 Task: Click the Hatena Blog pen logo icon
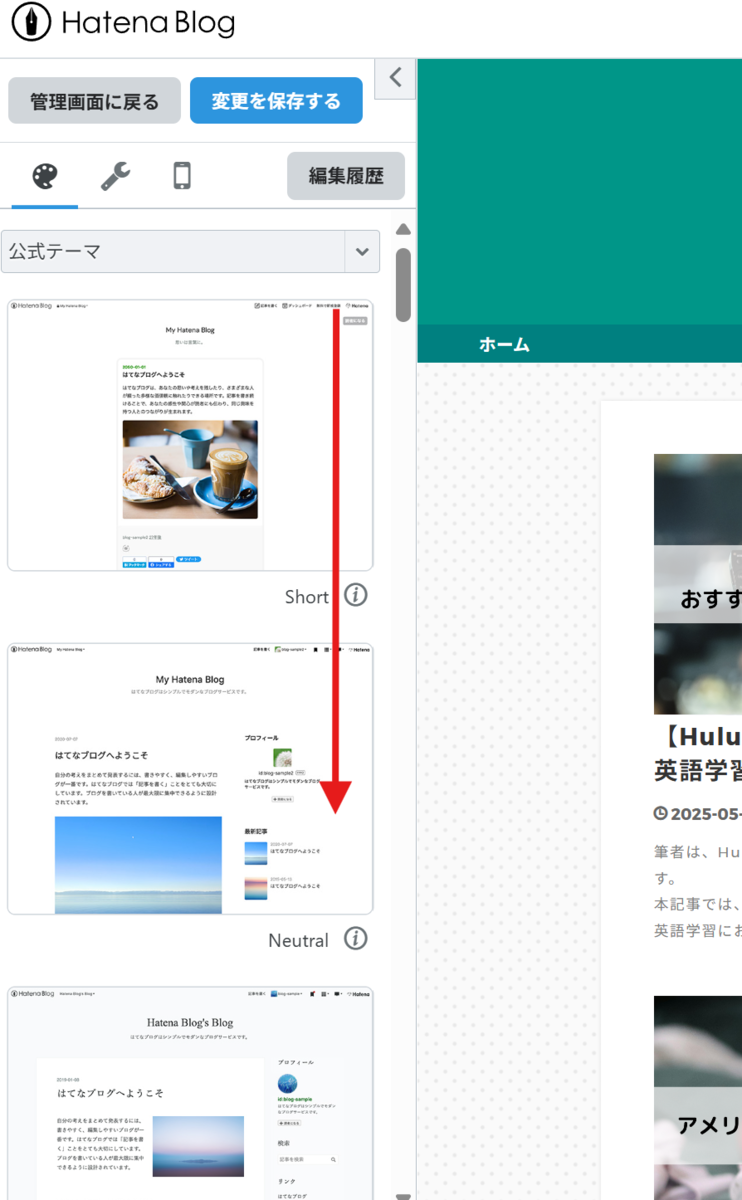click(x=31, y=23)
